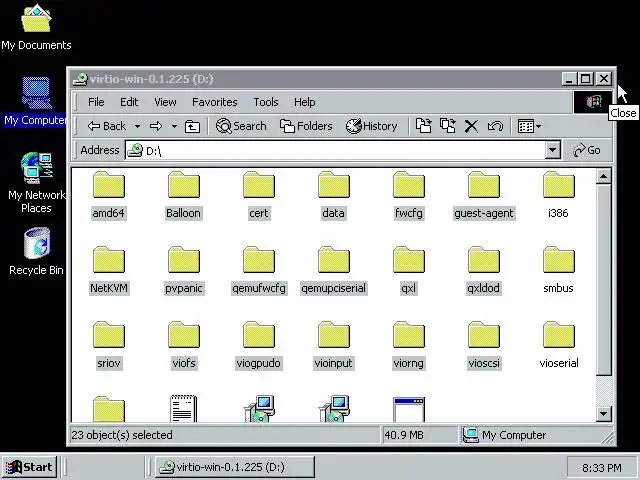Open the Views dropdown button
This screenshot has width=640, height=480.
pos(529,126)
